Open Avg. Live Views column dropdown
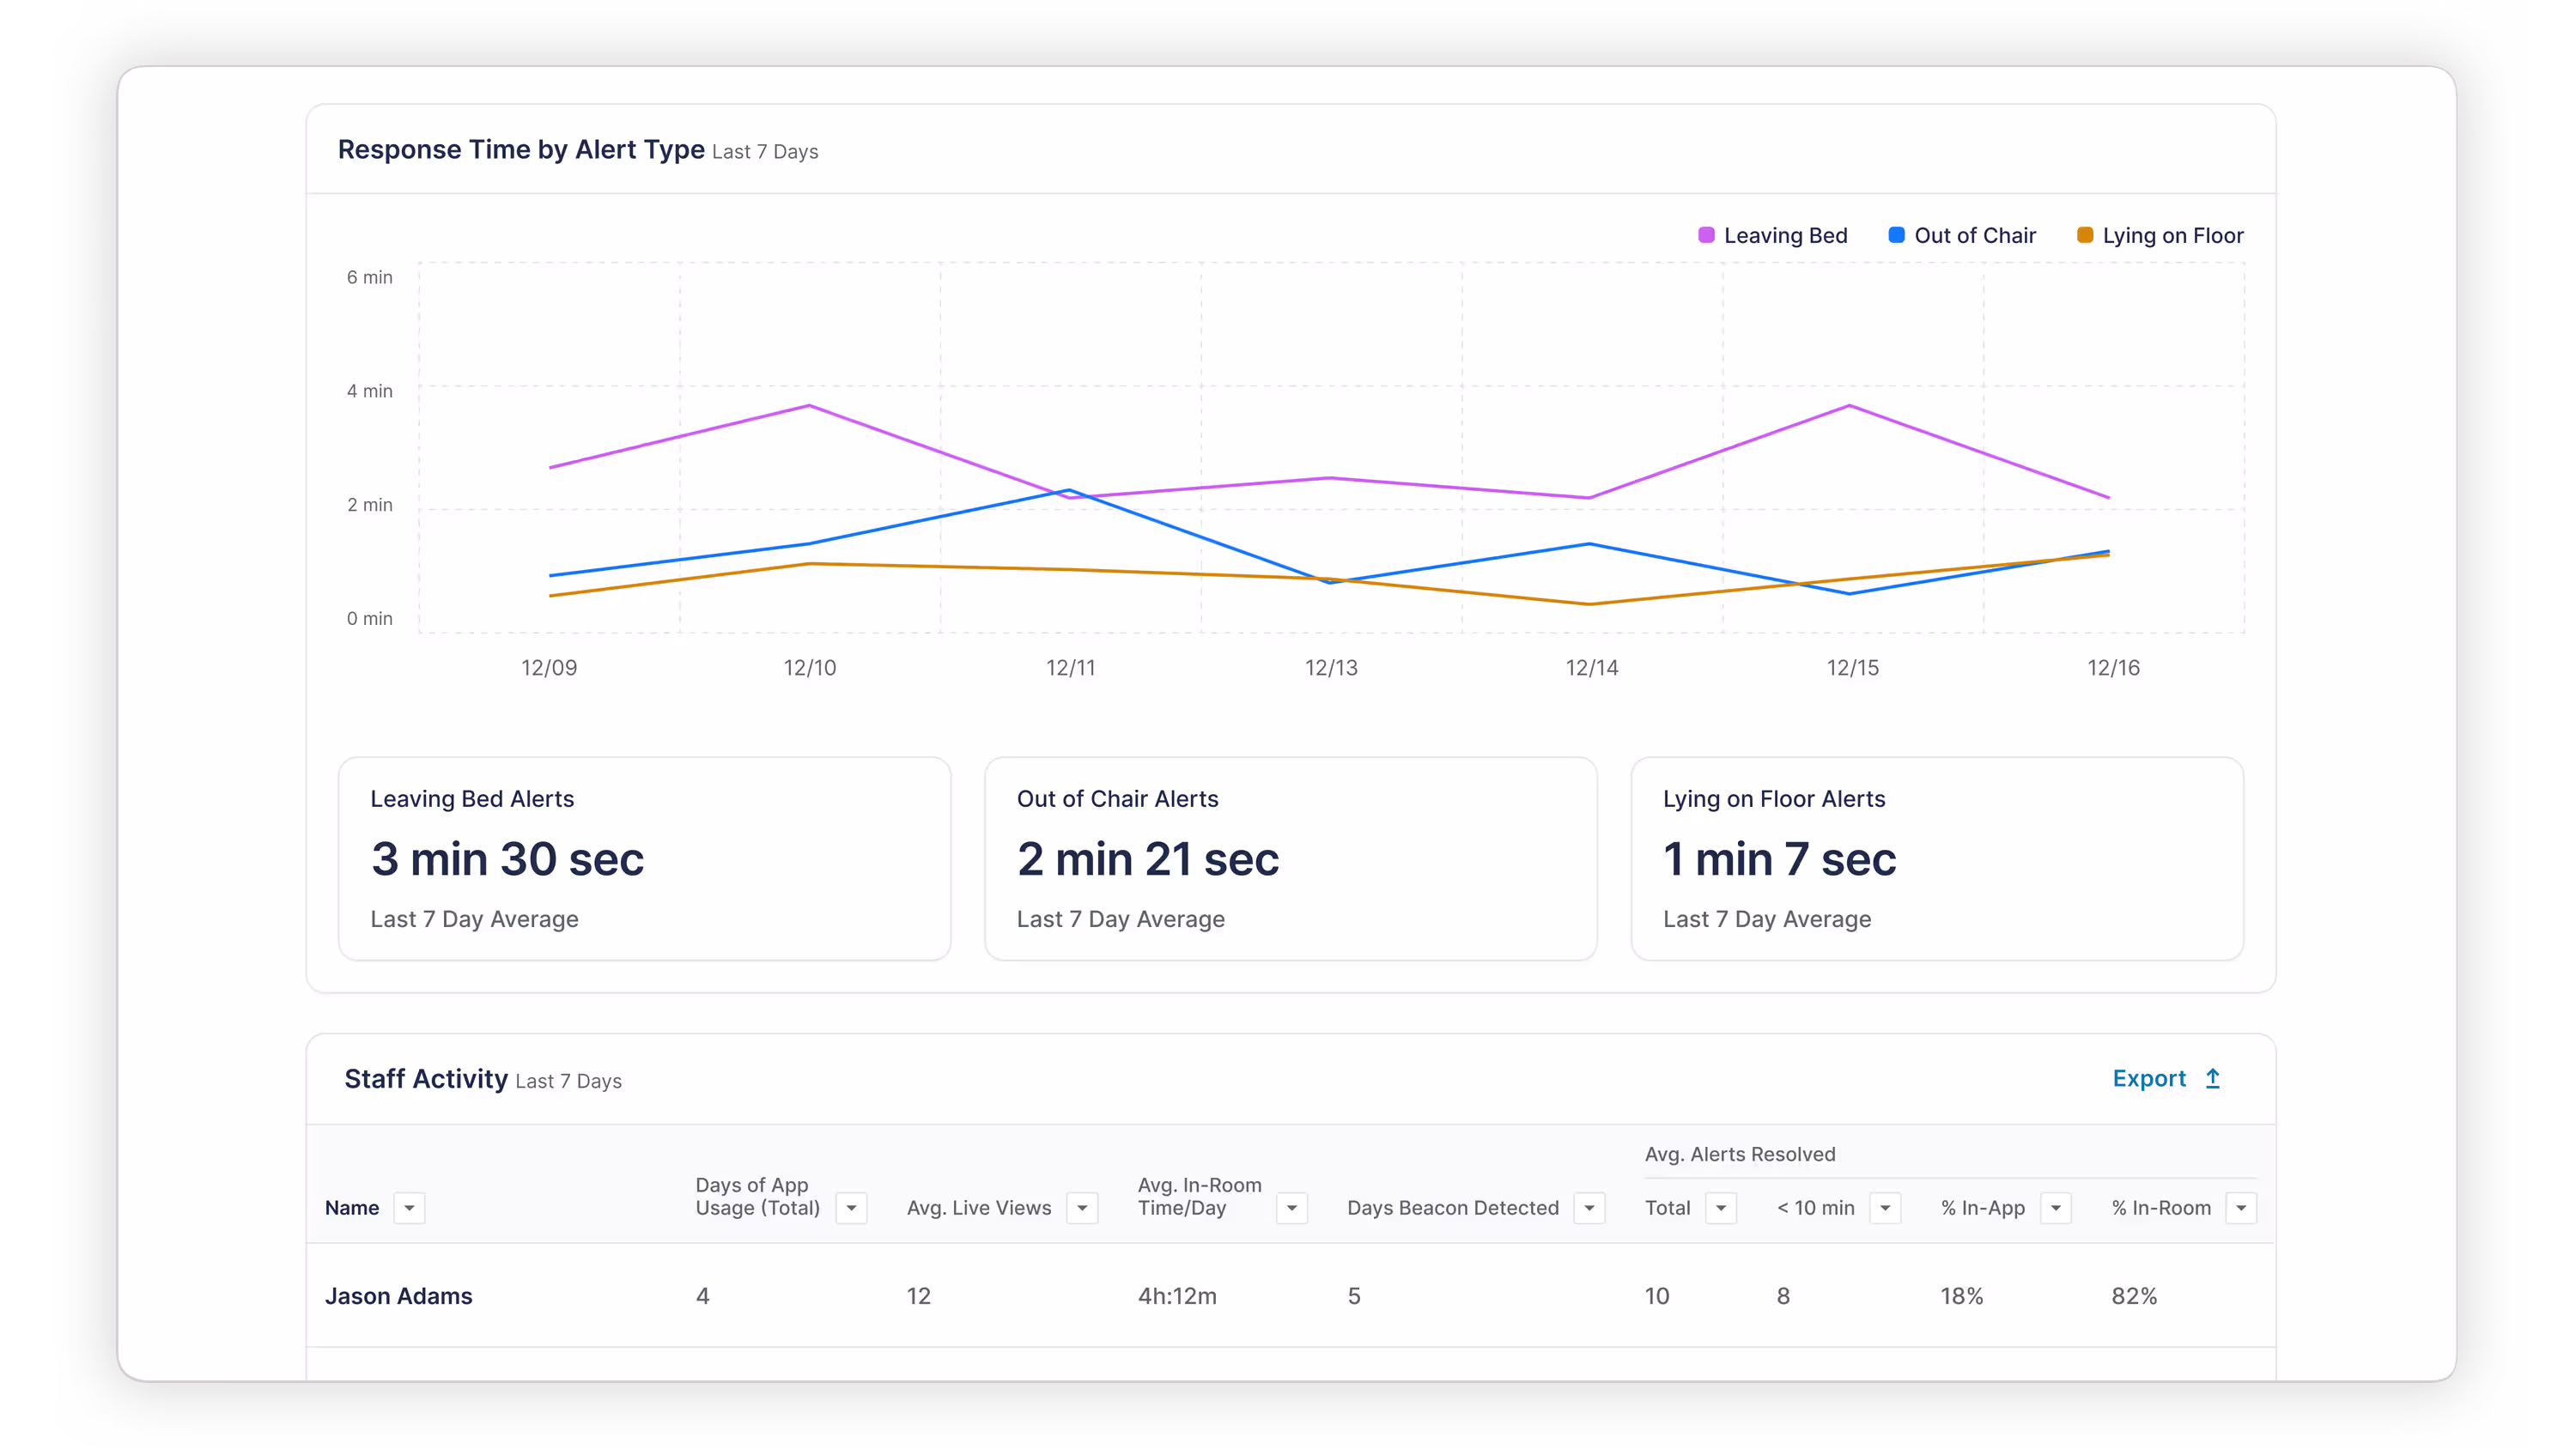 [1082, 1208]
